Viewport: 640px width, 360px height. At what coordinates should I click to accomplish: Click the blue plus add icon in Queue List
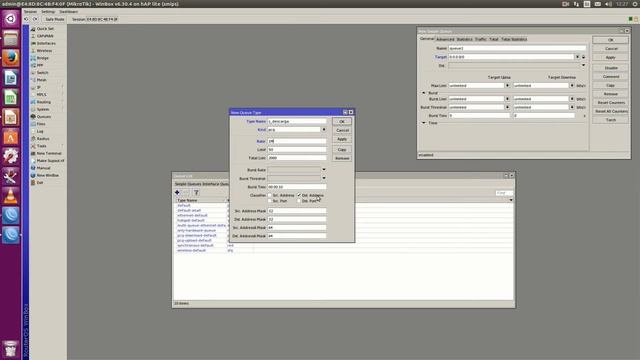pos(177,192)
